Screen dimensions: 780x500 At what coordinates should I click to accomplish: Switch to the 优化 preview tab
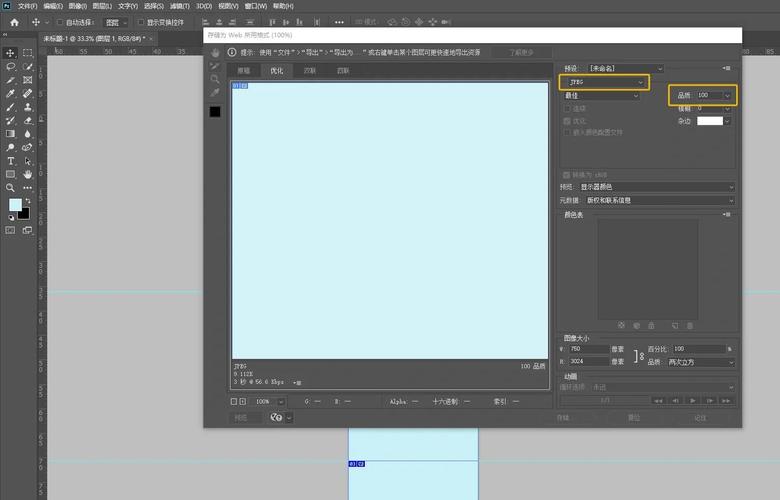276,71
